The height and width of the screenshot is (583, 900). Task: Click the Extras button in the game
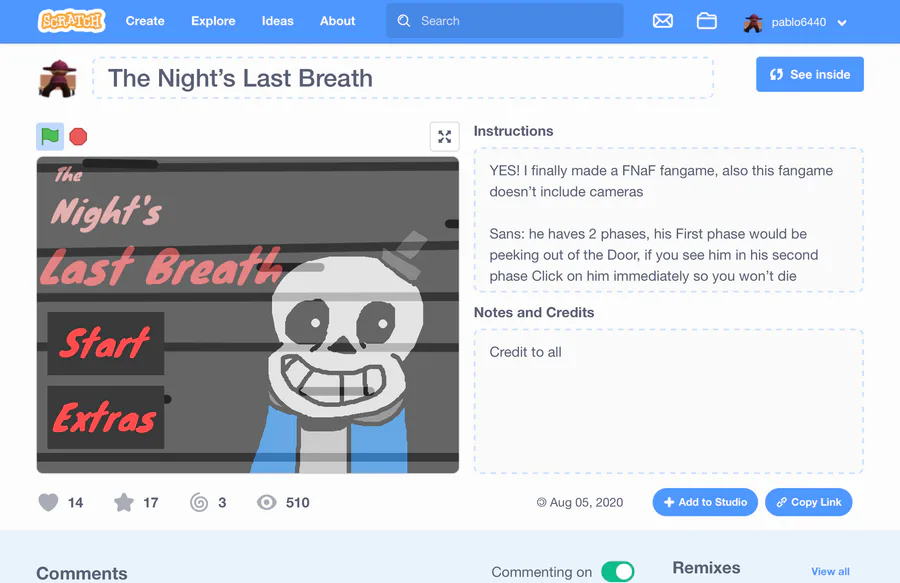pos(106,417)
